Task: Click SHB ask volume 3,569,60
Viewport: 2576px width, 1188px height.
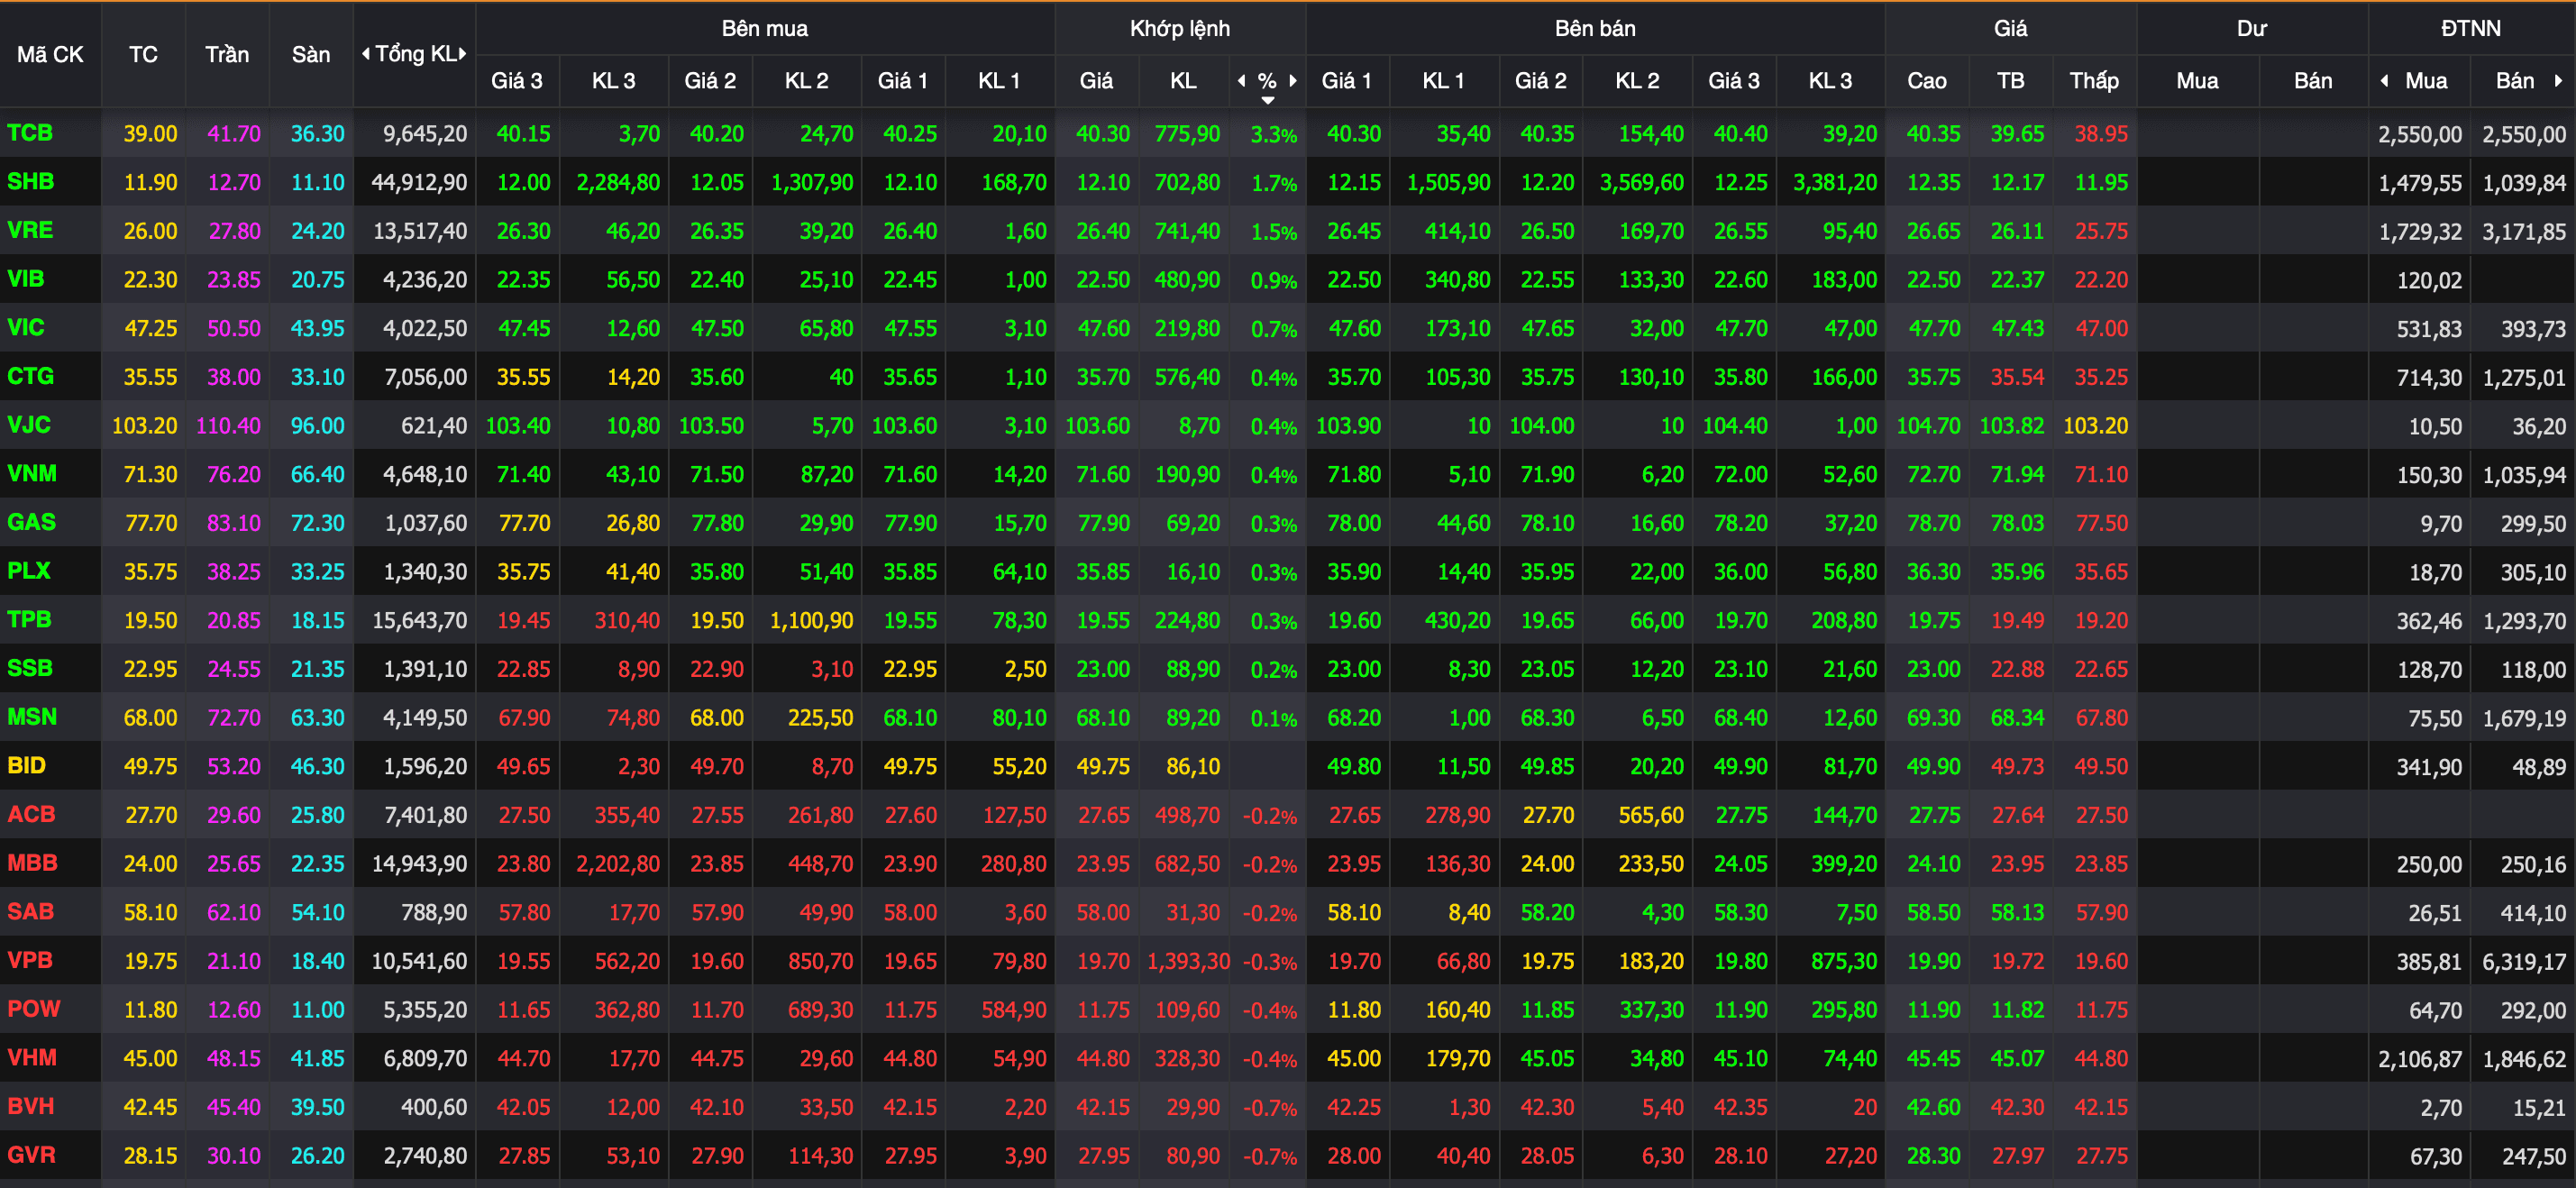Action: (x=1642, y=183)
